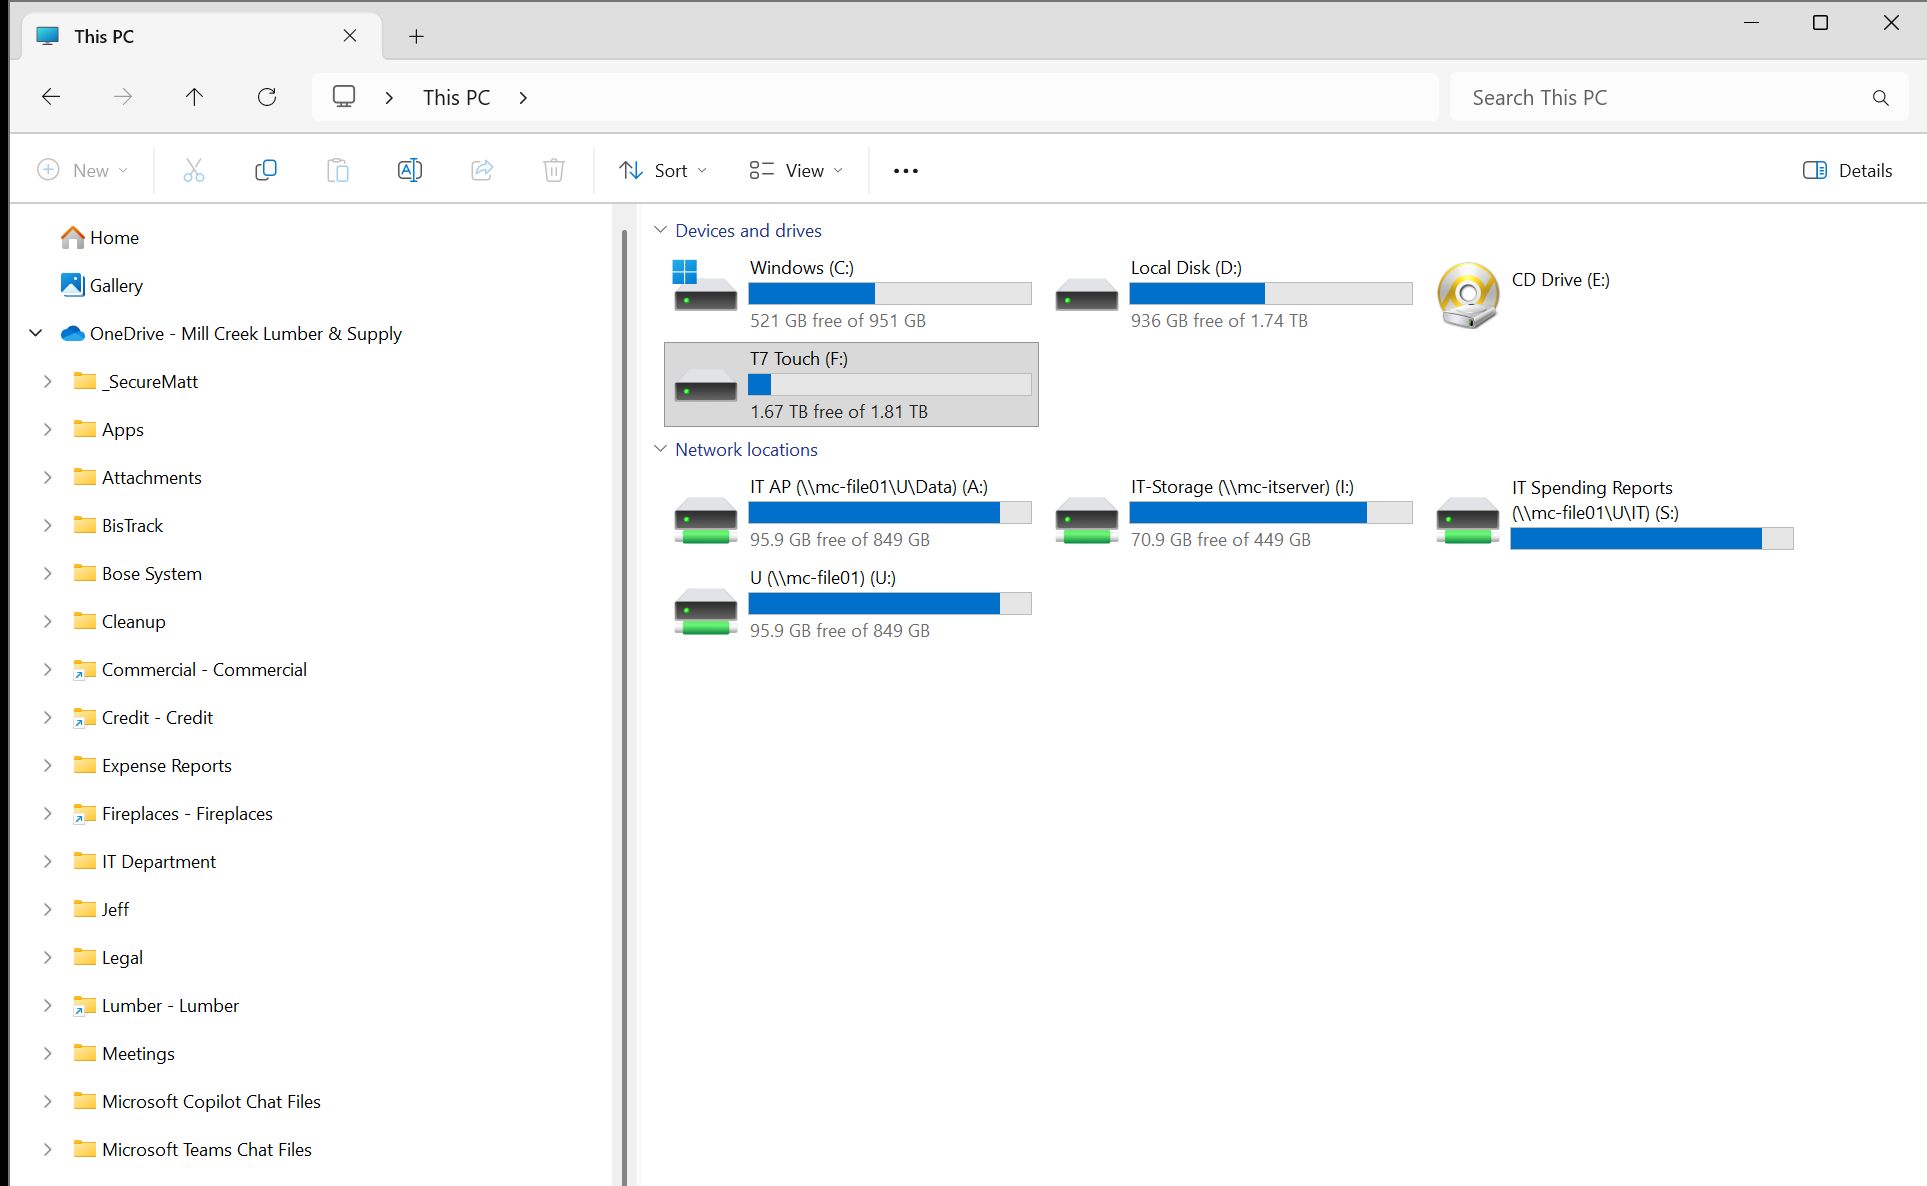Image resolution: width=1927 pixels, height=1186 pixels.
Task: Click the Cut scissors icon
Action: (x=194, y=170)
